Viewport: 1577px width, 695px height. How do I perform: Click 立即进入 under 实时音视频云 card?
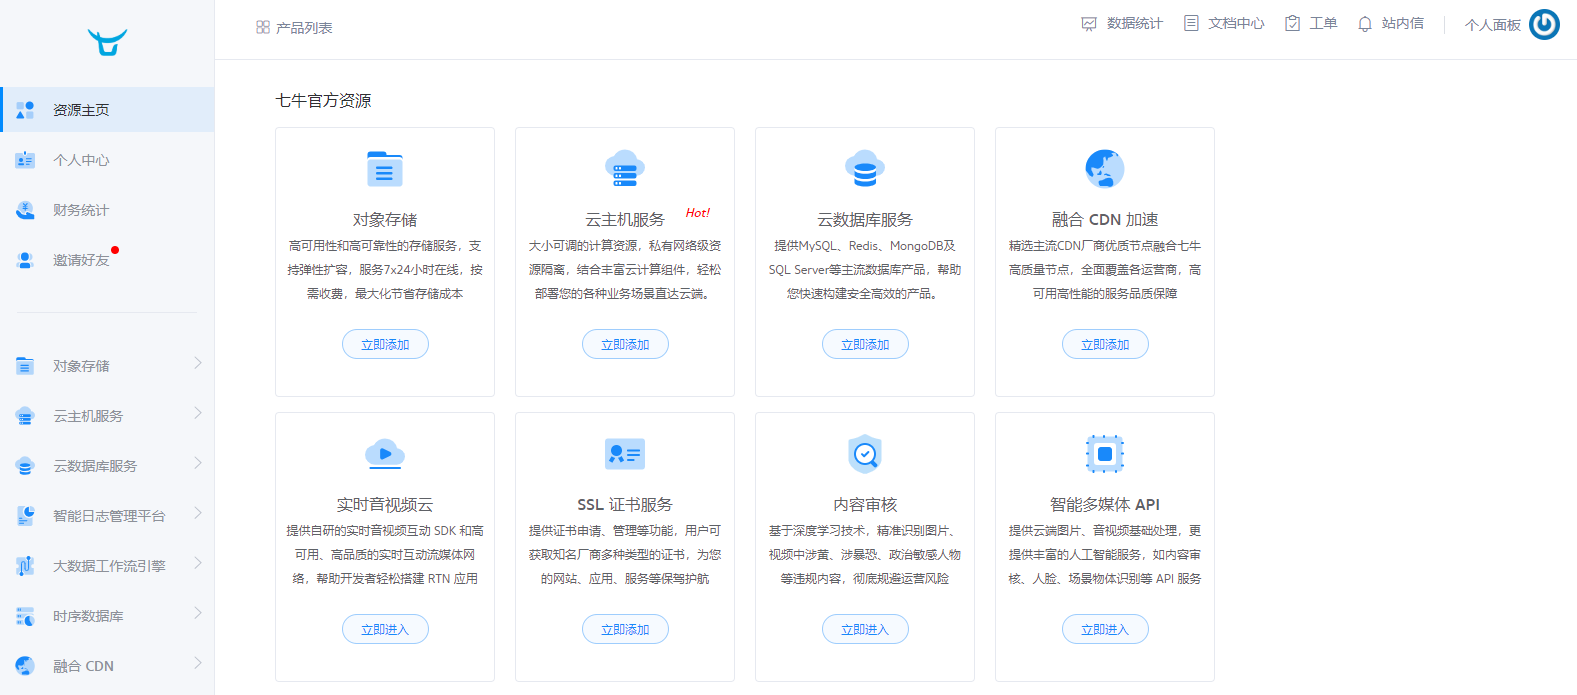pos(385,629)
